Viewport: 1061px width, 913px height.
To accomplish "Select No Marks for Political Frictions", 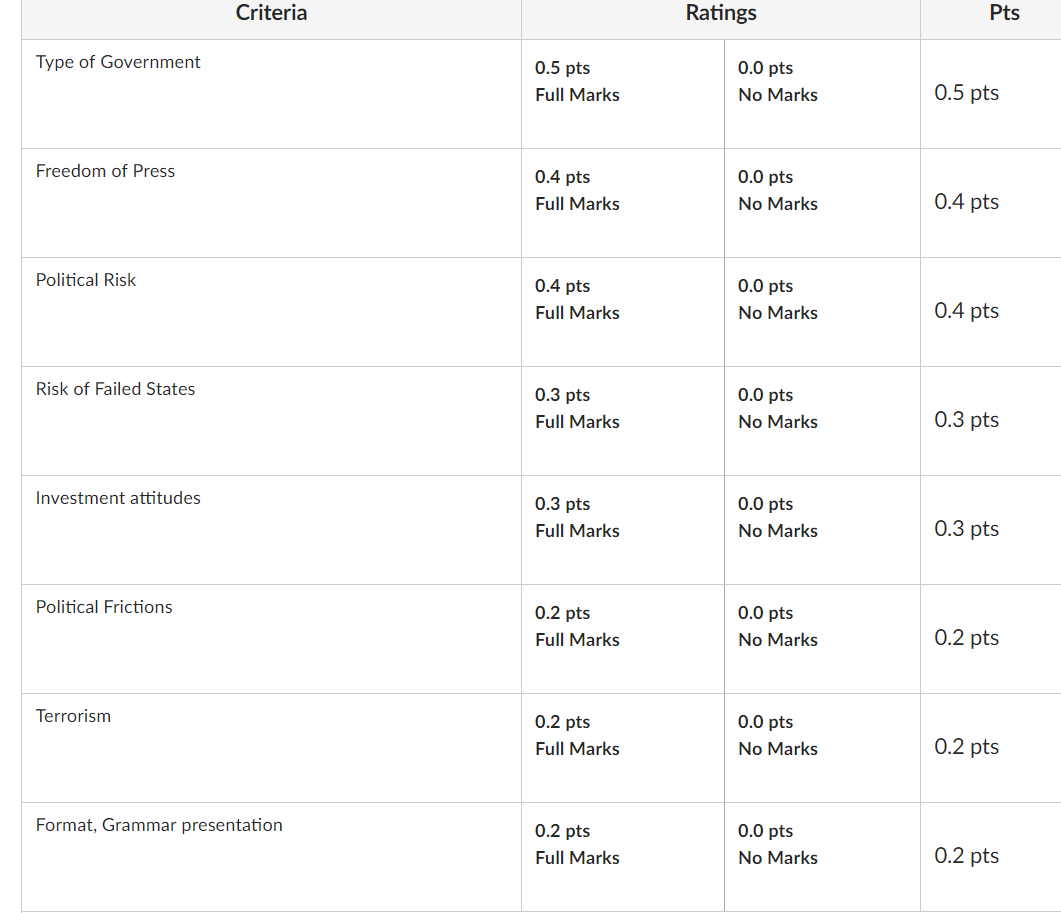I will pyautogui.click(x=822, y=639).
